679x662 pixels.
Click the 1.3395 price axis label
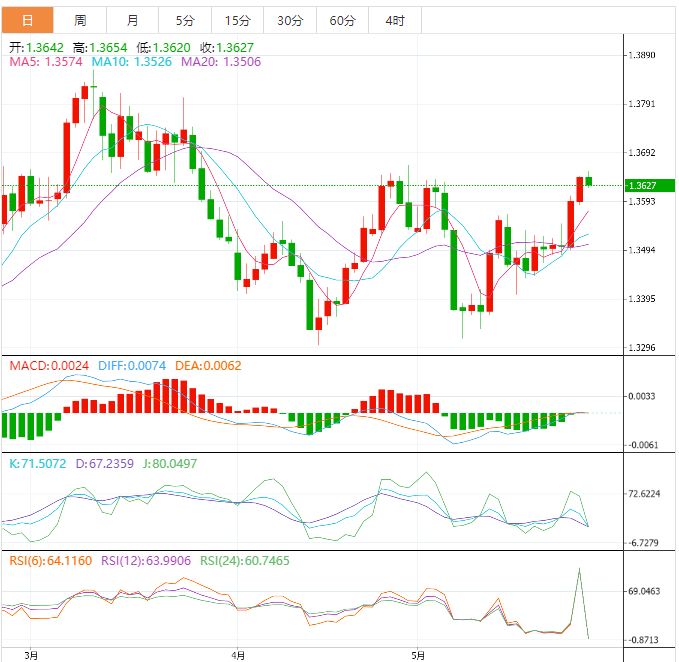pos(642,299)
